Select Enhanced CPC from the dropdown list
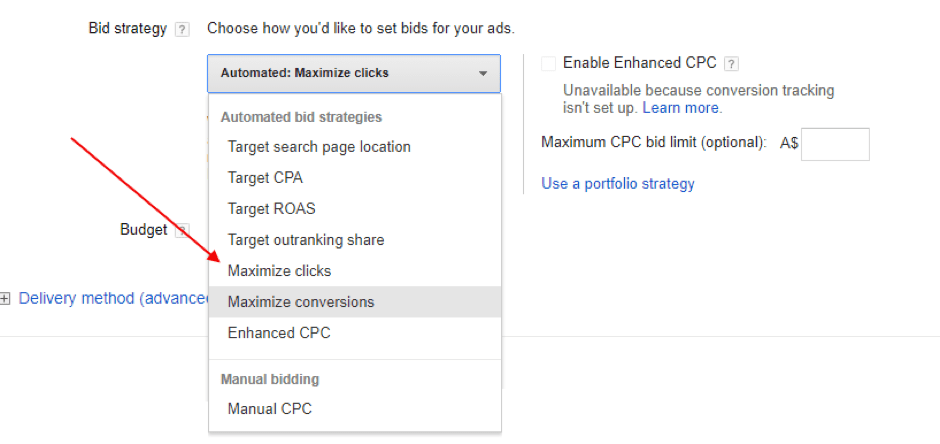Image resolution: width=940 pixels, height=444 pixels. (x=278, y=333)
